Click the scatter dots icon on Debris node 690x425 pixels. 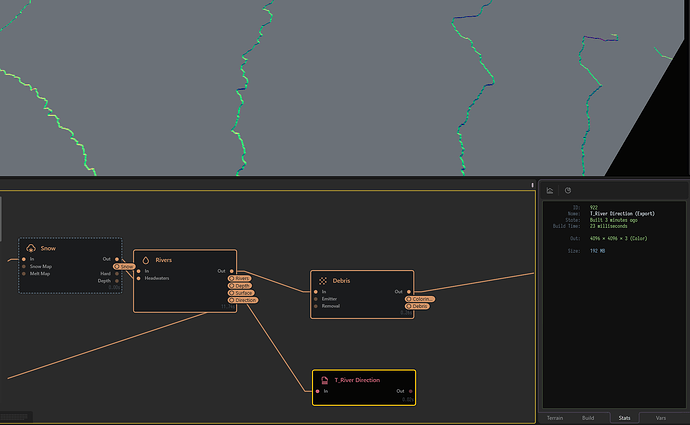[x=323, y=281]
